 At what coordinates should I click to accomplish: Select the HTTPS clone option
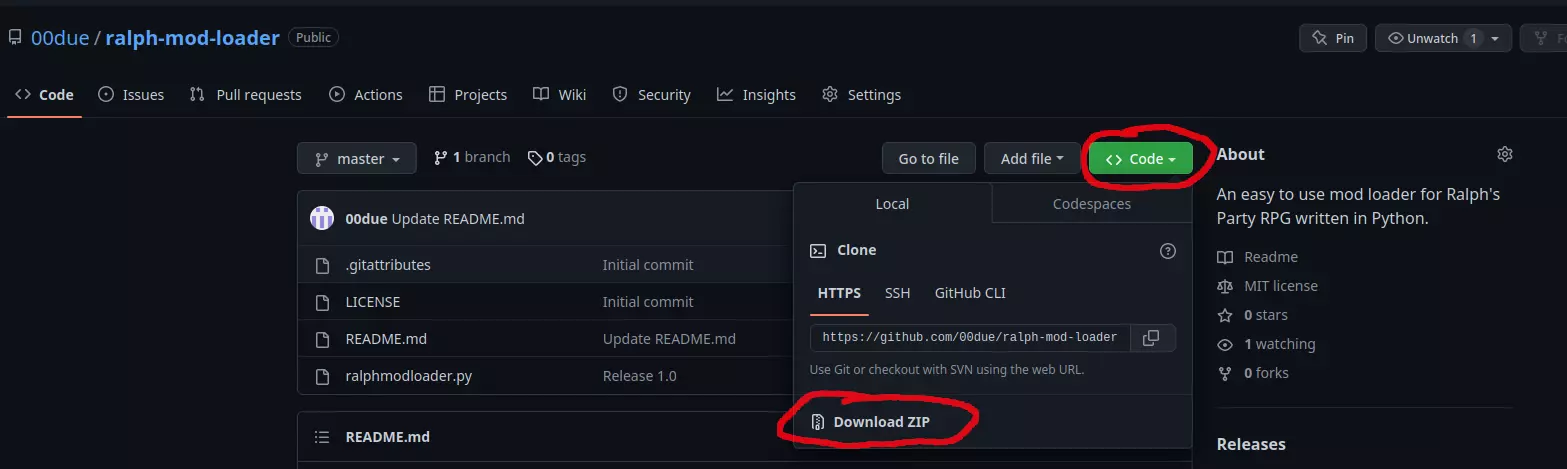[839, 293]
